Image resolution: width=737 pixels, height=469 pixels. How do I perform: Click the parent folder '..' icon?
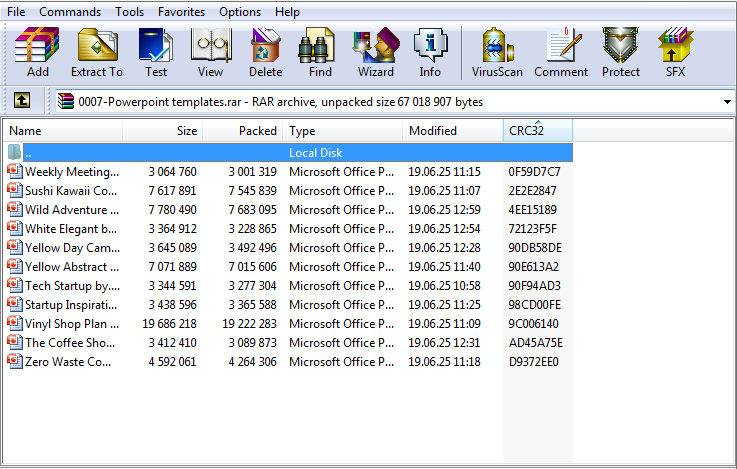coord(15,152)
